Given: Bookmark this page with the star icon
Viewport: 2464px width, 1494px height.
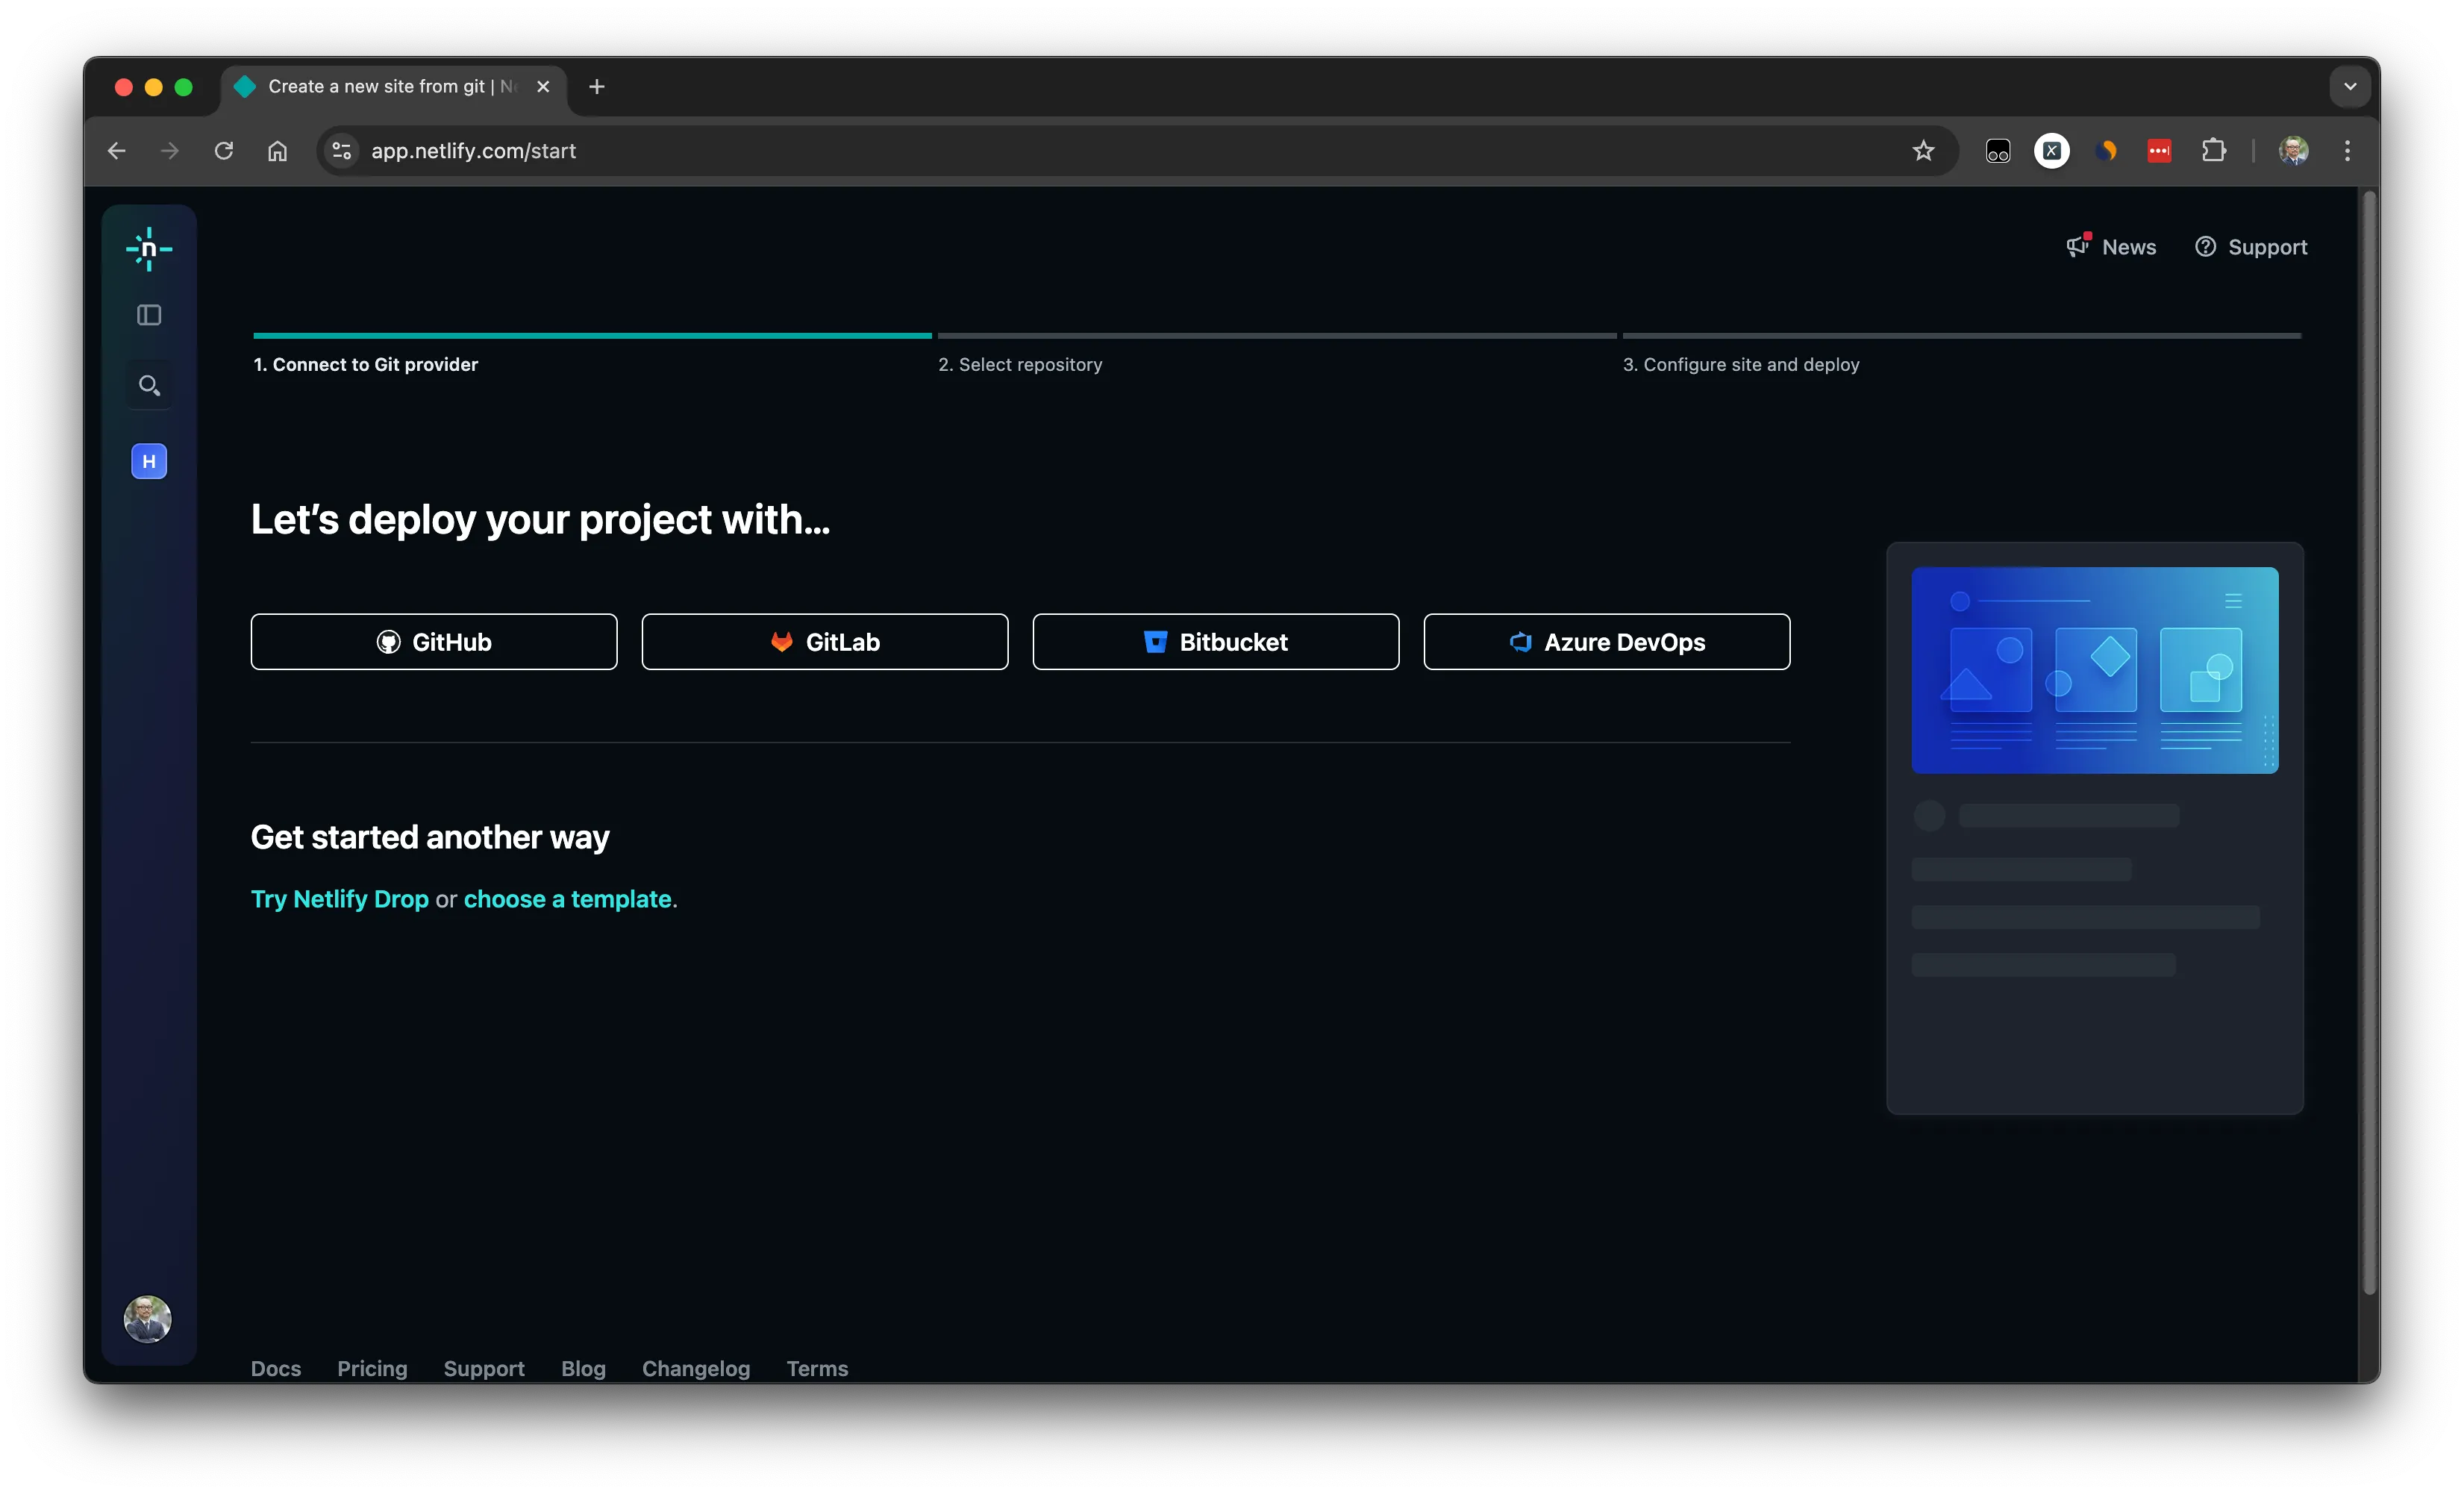Looking at the screenshot, I should tap(1923, 151).
